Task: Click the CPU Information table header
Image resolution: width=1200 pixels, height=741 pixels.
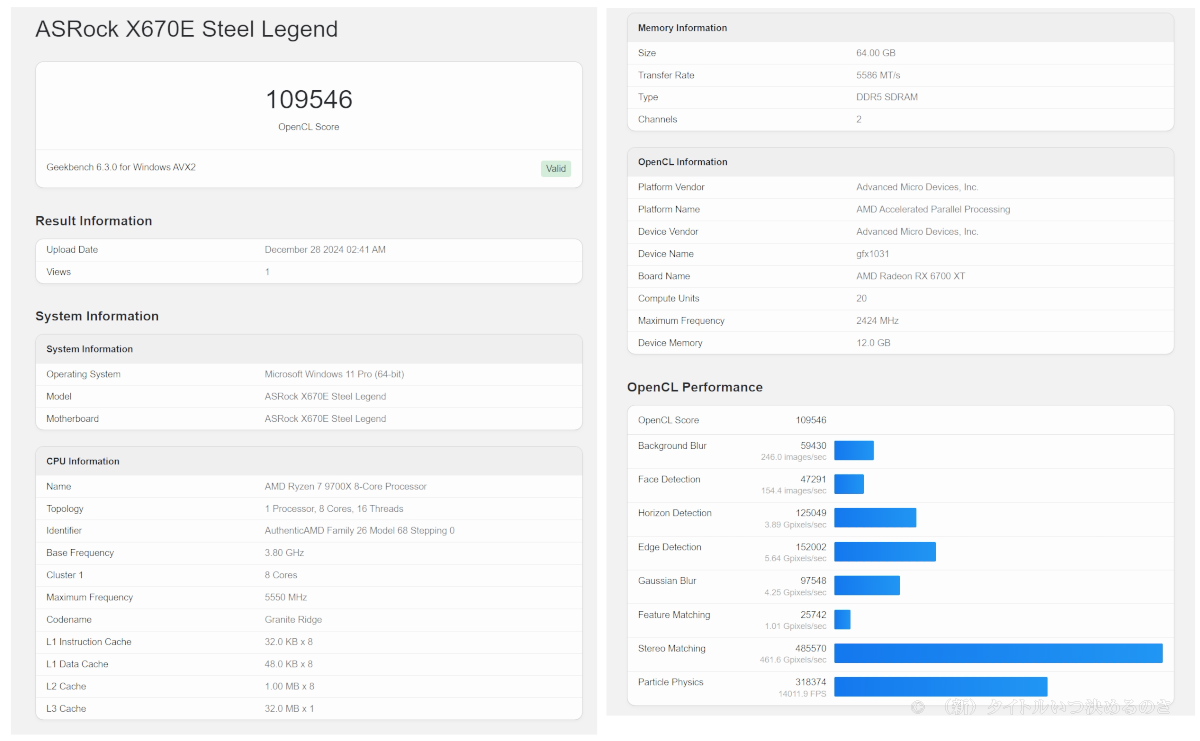Action: 309,461
